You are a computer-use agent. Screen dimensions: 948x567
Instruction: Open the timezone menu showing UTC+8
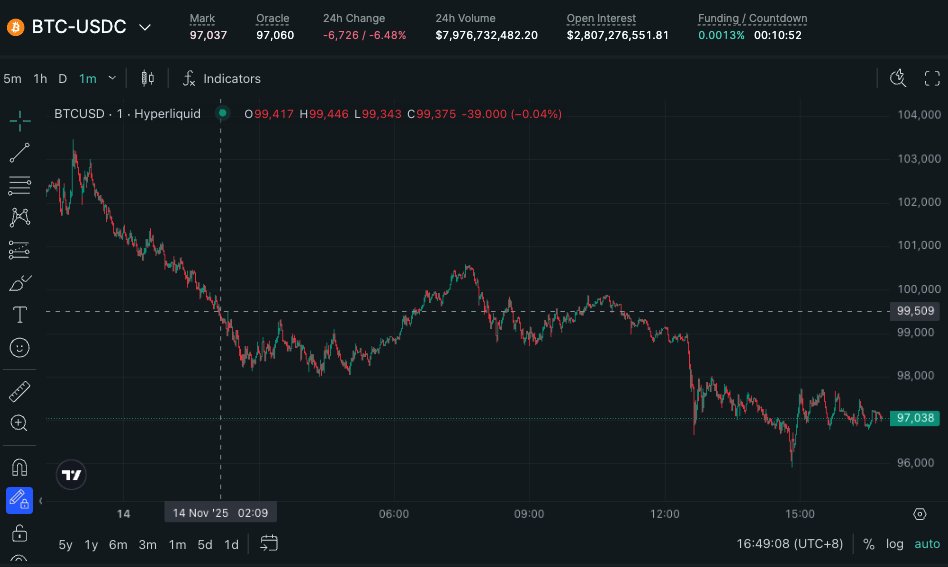point(790,544)
